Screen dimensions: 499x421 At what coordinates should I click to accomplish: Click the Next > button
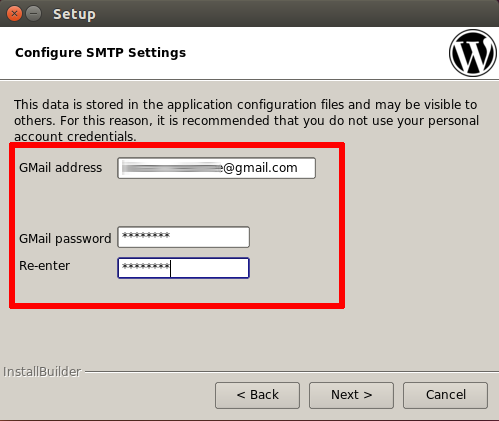pyautogui.click(x=351, y=395)
